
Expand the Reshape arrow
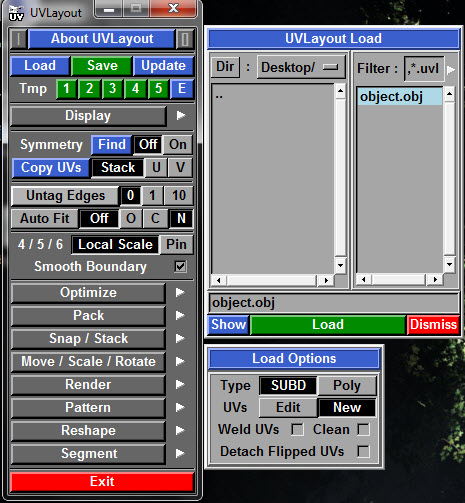click(x=180, y=430)
